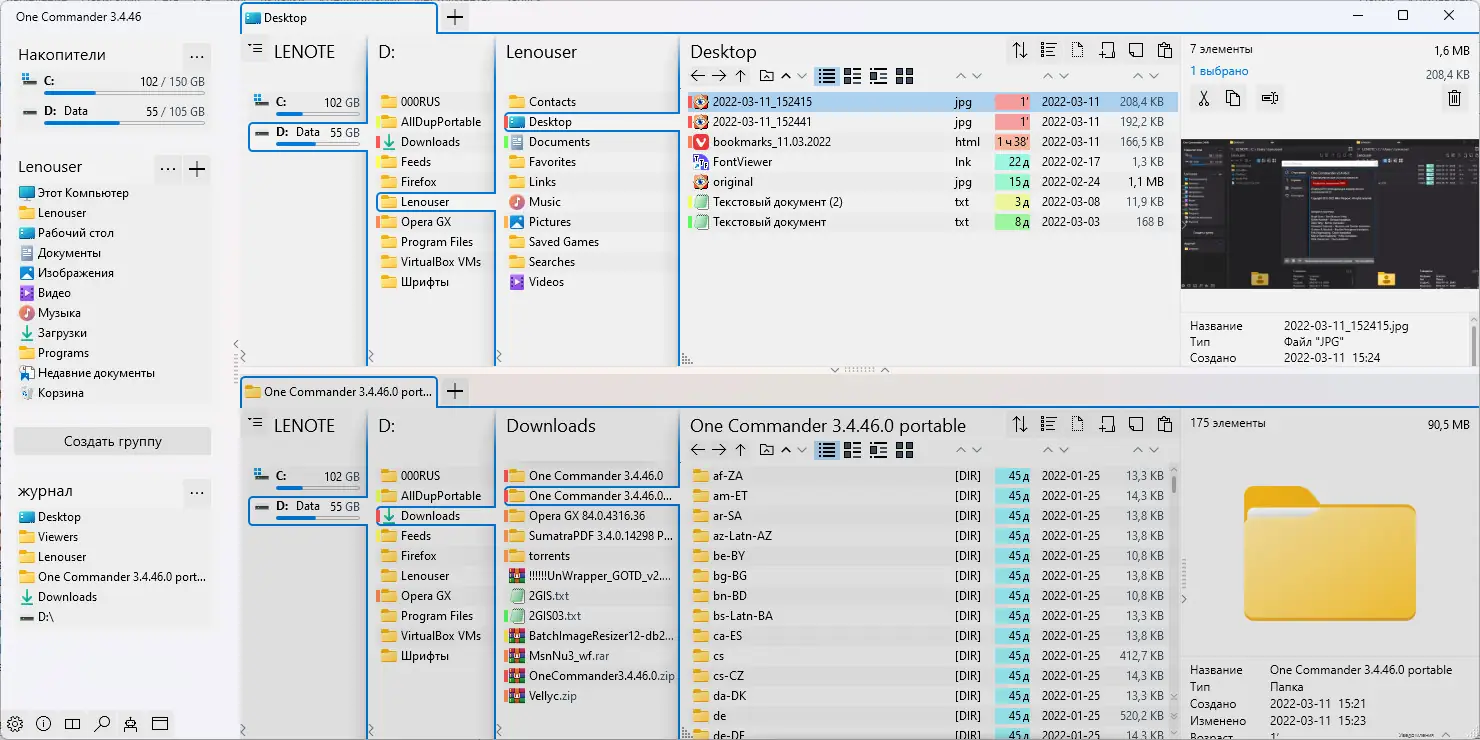Create a new file in Desktop pane
Screen dimensions: 1480x740
click(x=1078, y=50)
